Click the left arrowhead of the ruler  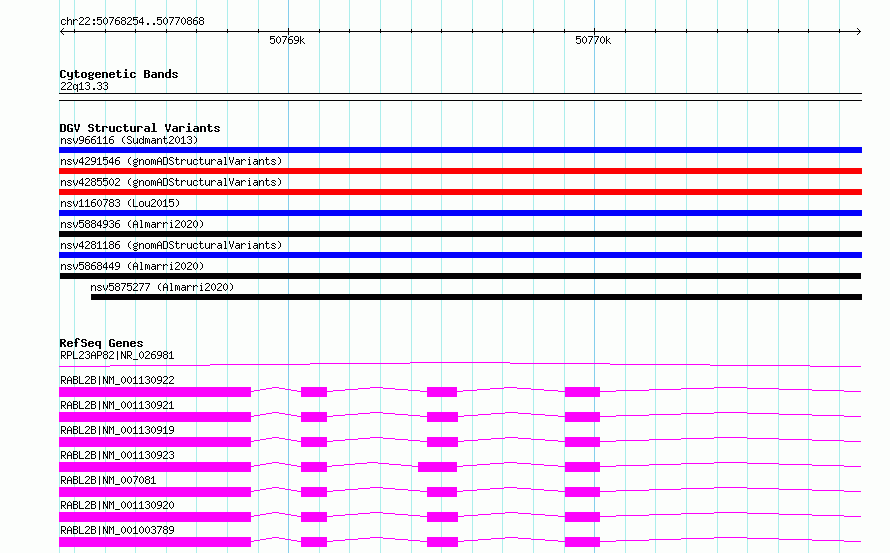coord(62,32)
